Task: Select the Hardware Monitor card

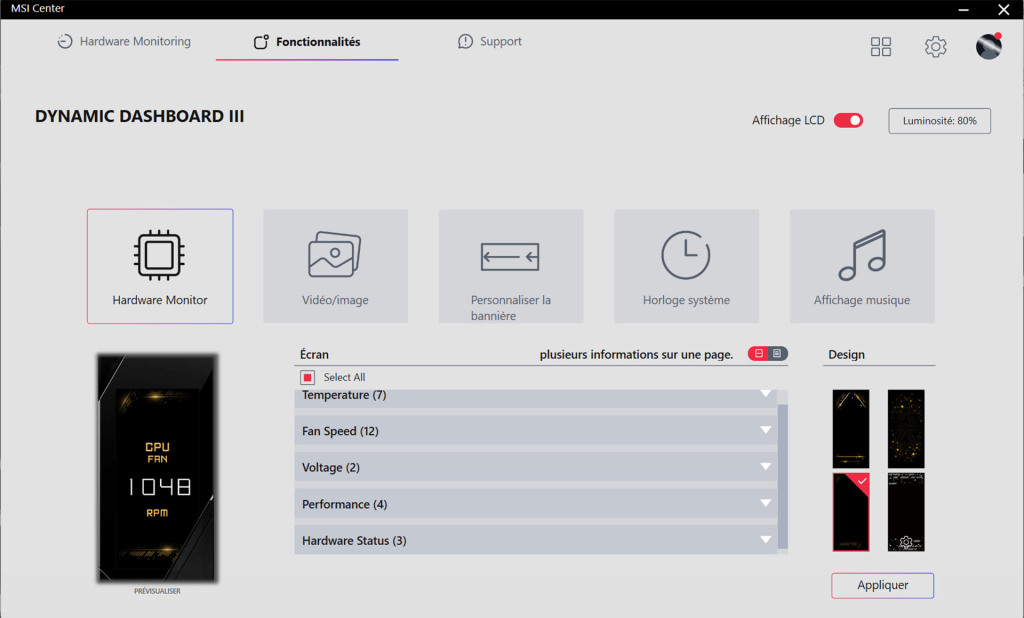Action: [160, 266]
